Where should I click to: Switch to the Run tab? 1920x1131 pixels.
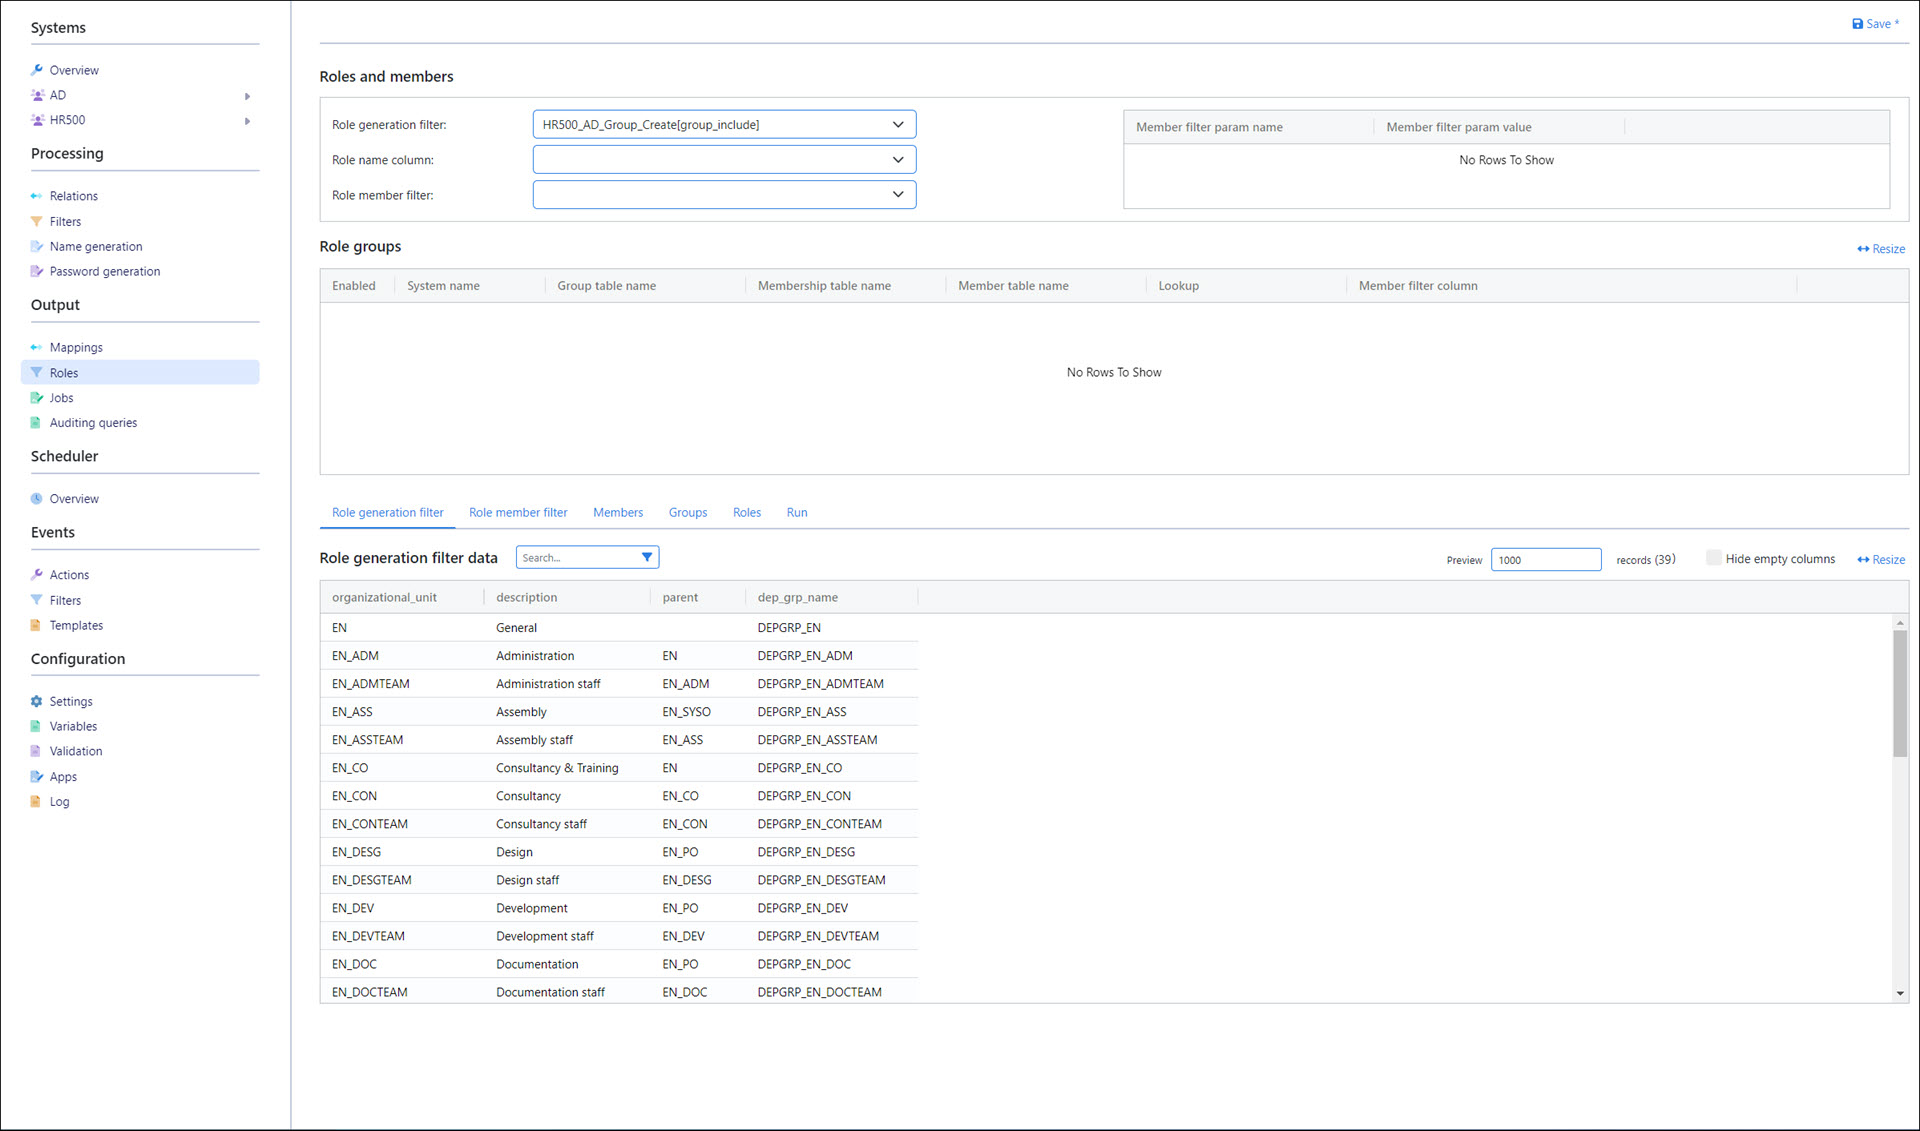(796, 513)
